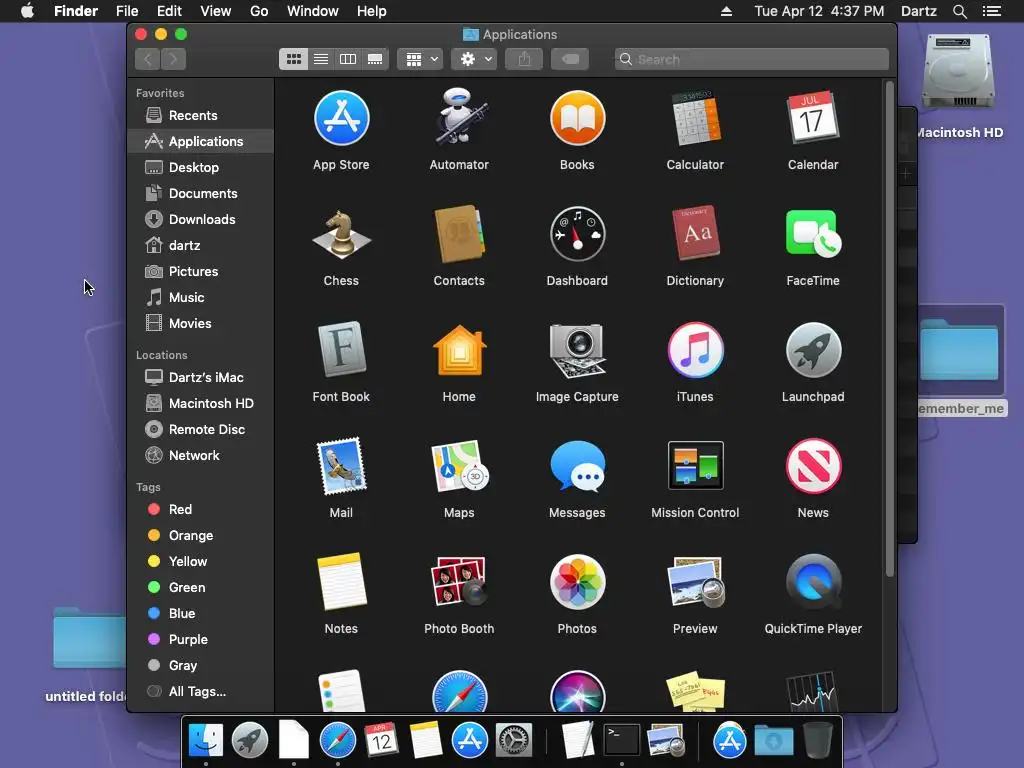Open Image Capture from the grid
This screenshot has height=768, width=1024.
[x=577, y=350]
